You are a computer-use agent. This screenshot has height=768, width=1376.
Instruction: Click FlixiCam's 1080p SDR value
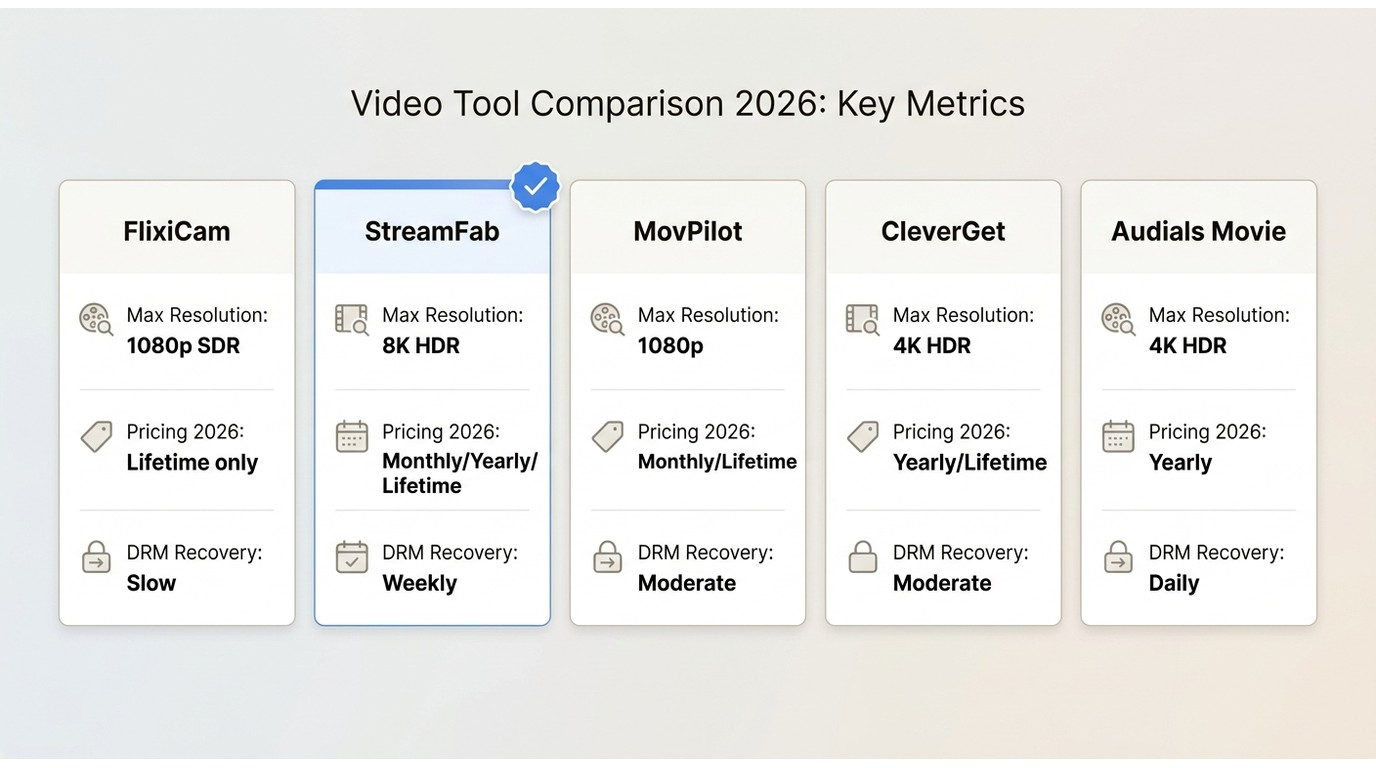tap(183, 346)
